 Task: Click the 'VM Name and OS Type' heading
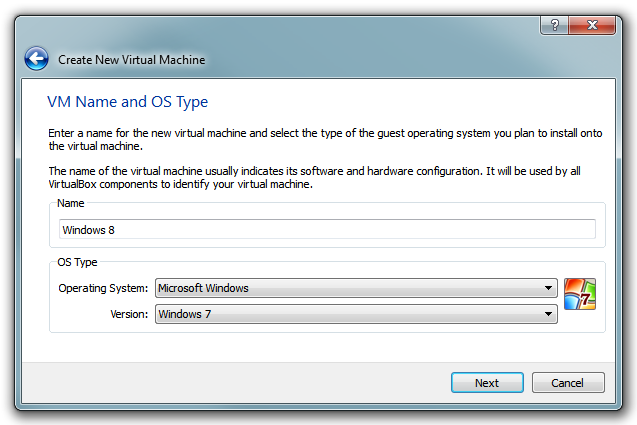tap(128, 102)
